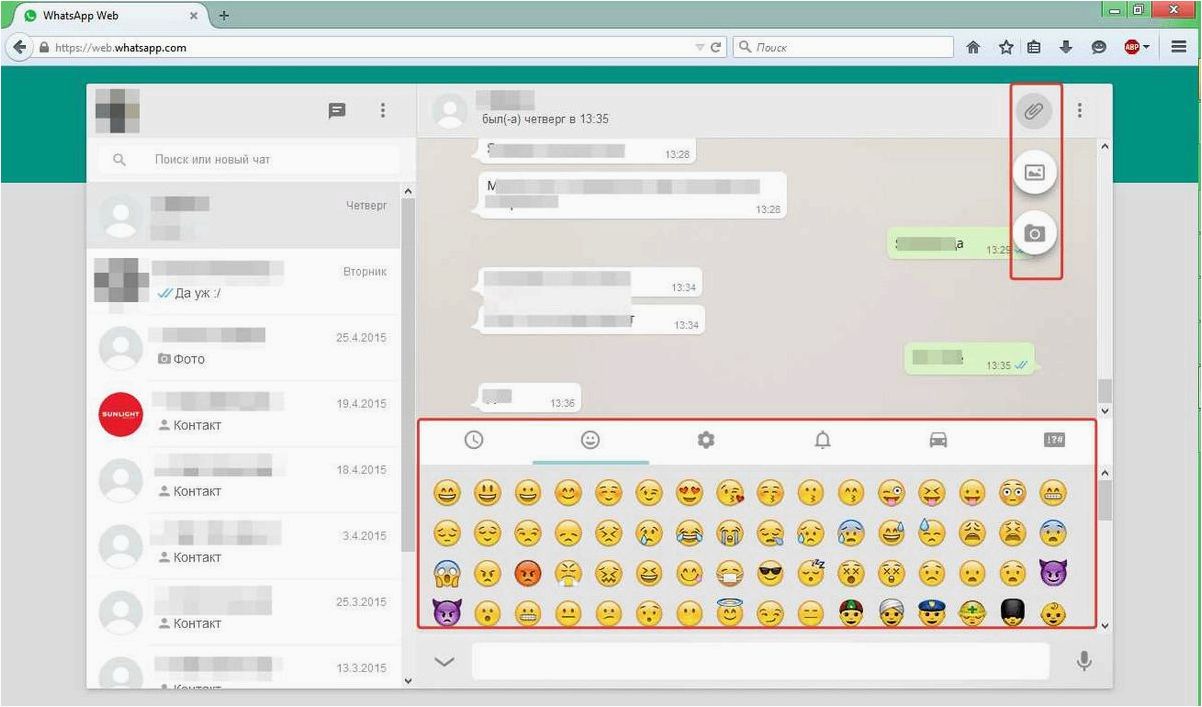
Task: Insert the police officer emoji
Action: [932, 612]
